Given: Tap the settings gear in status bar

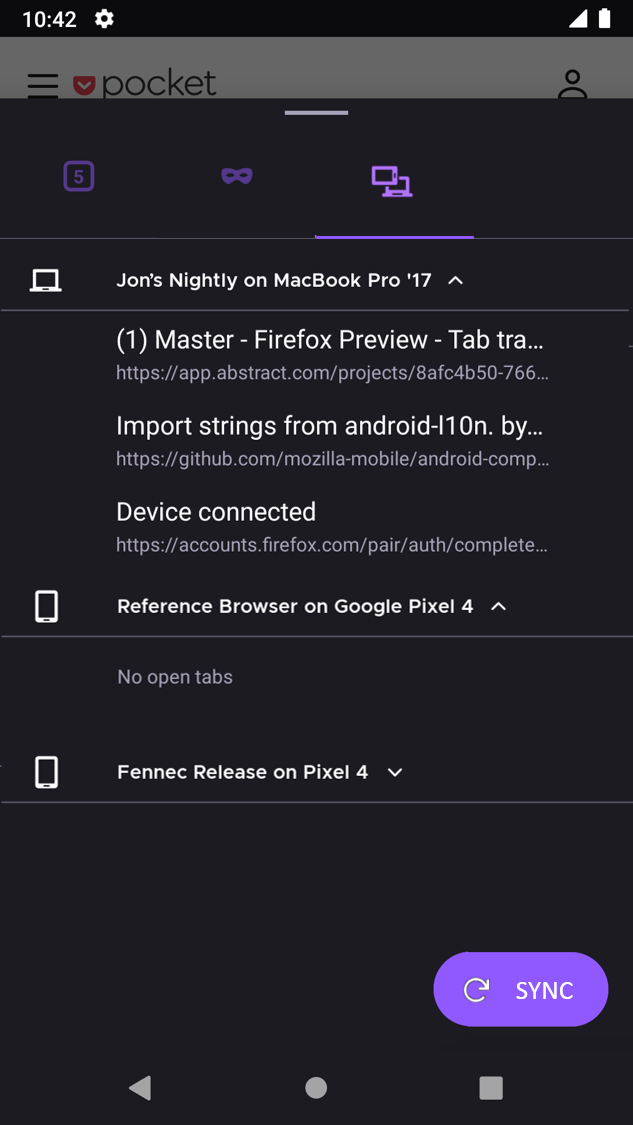Looking at the screenshot, I should point(104,19).
